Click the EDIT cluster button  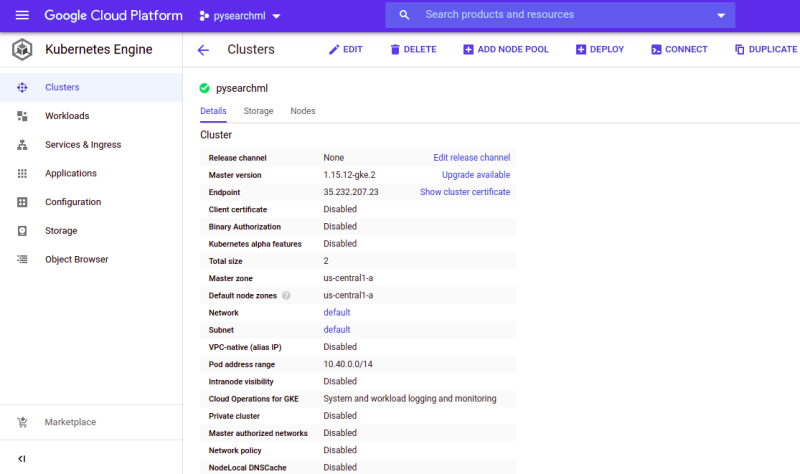pos(345,49)
